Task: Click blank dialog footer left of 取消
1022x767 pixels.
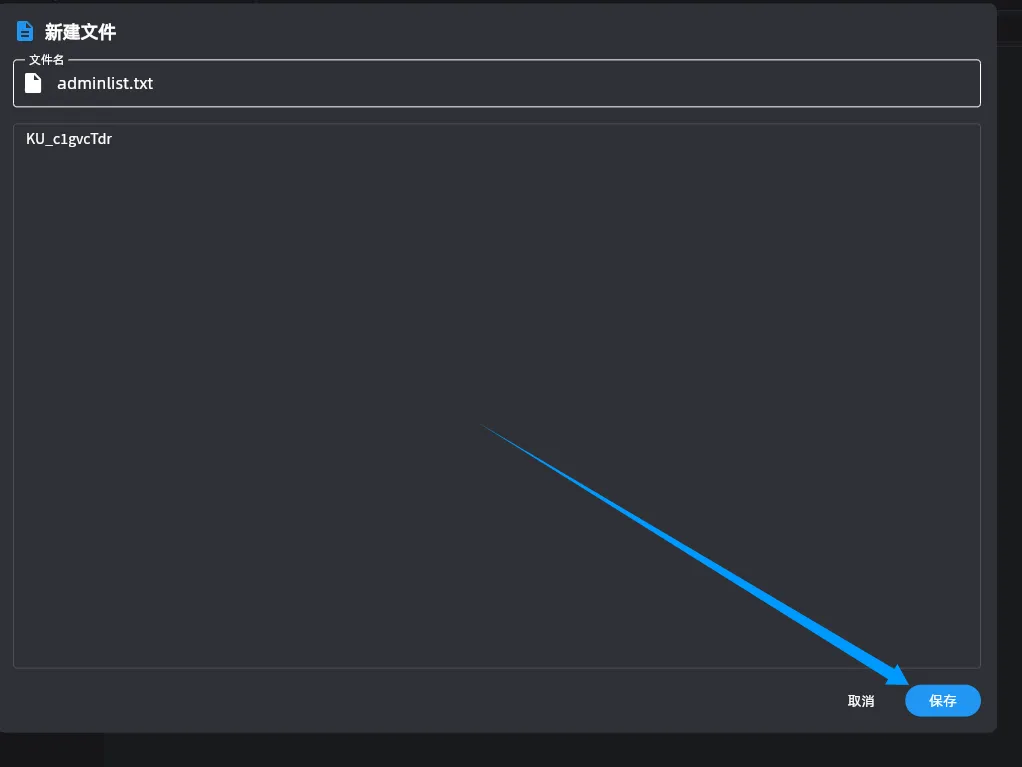Action: 400,701
